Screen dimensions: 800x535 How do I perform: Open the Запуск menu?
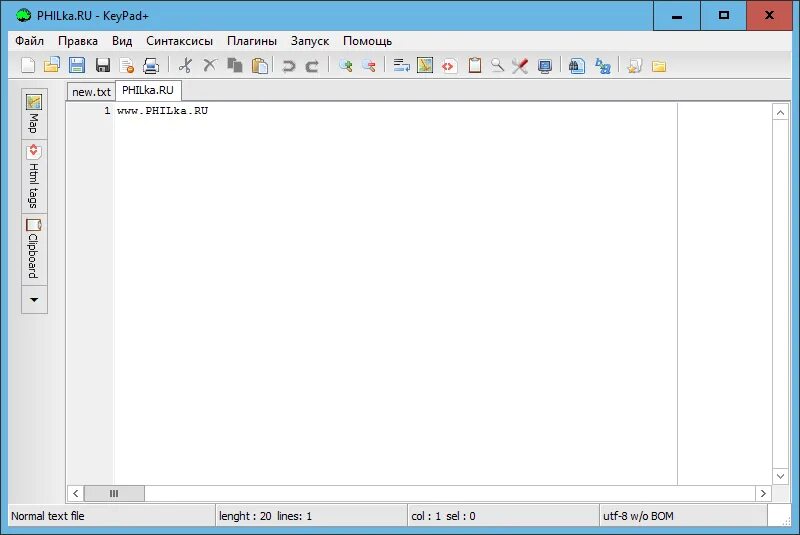pyautogui.click(x=310, y=41)
